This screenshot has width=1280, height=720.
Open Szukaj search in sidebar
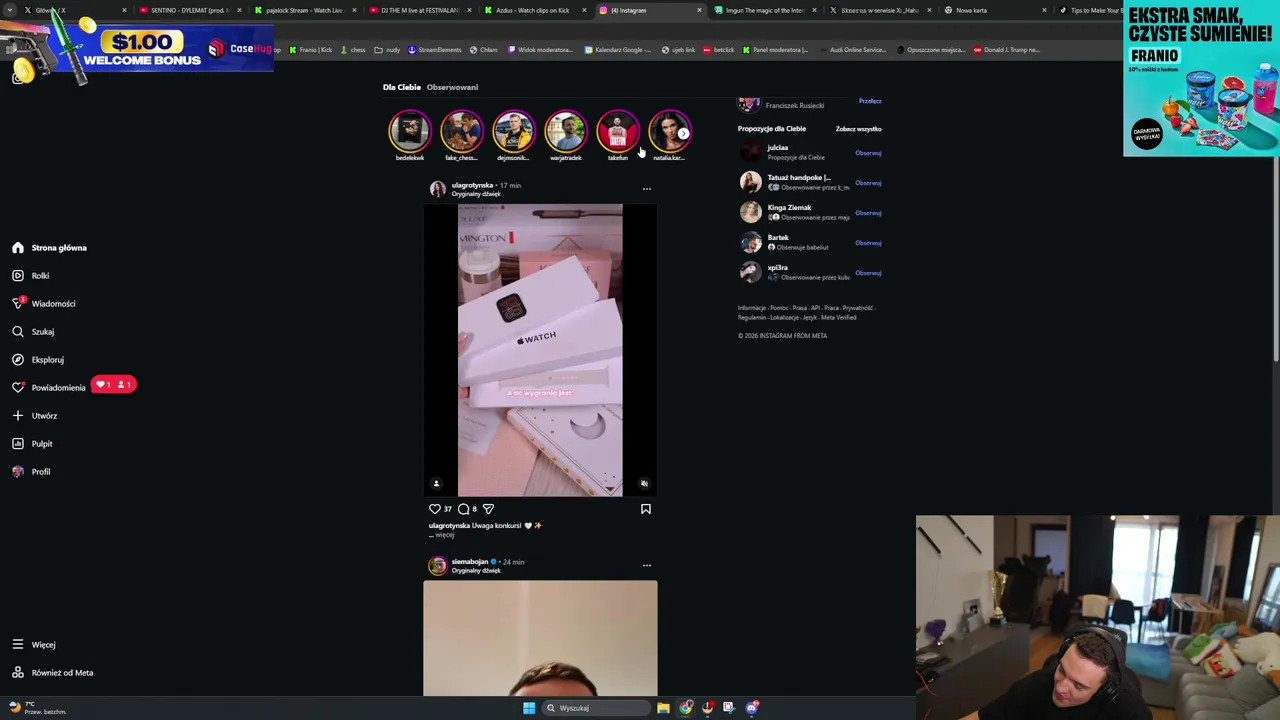click(33, 332)
